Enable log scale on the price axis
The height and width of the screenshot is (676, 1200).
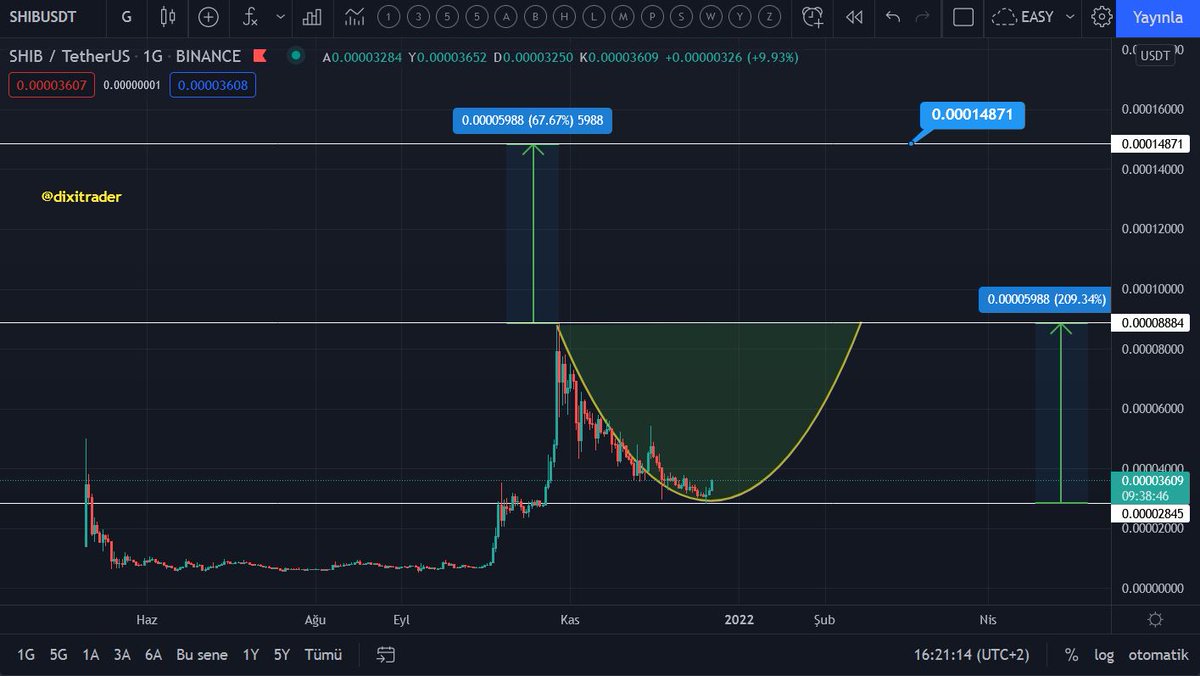pos(1104,655)
